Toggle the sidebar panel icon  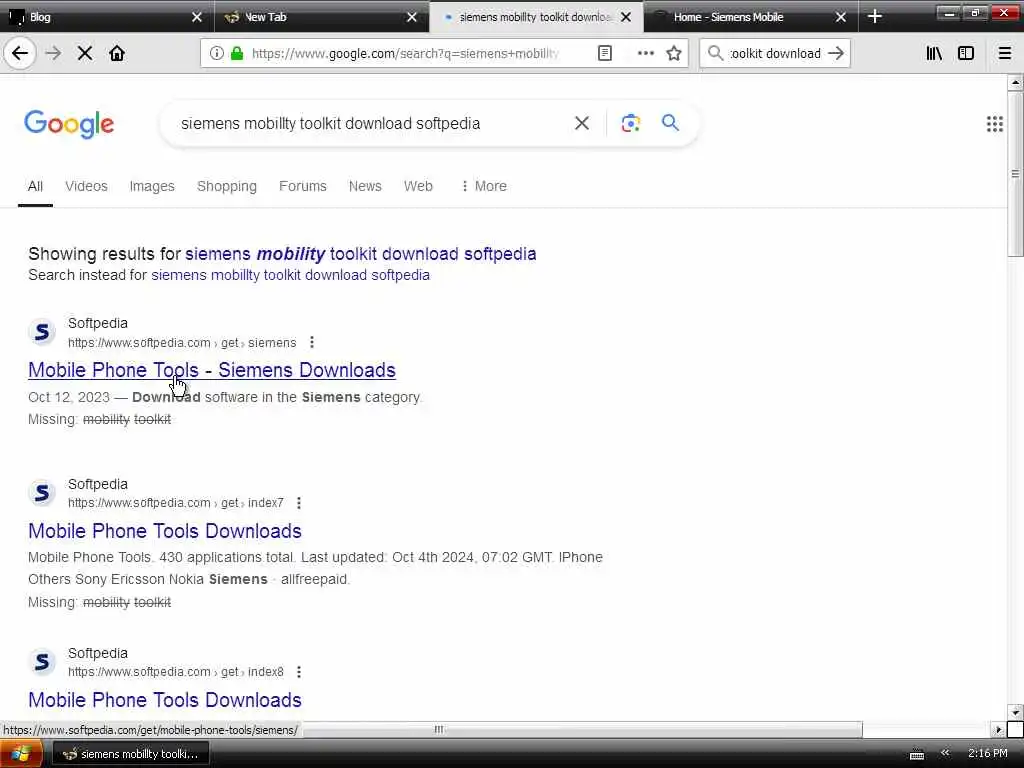966,53
